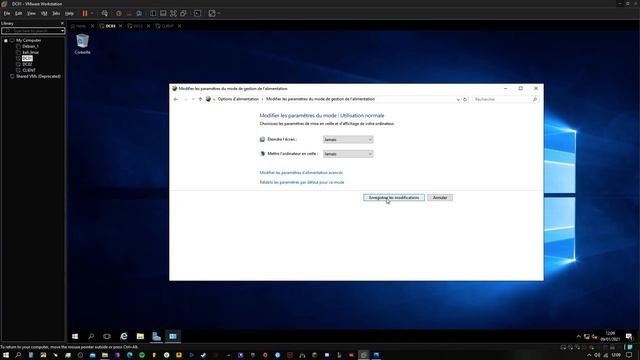
Task: Switch to the Home tab
Action: pyautogui.click(x=80, y=26)
